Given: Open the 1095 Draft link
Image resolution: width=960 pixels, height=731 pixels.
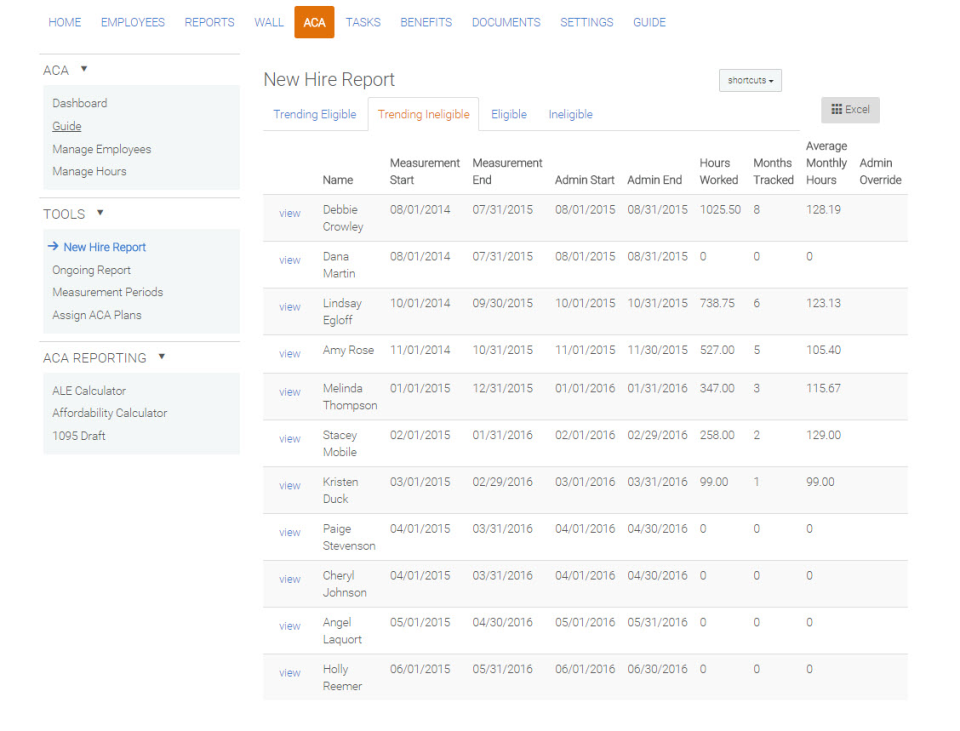Looking at the screenshot, I should [78, 436].
